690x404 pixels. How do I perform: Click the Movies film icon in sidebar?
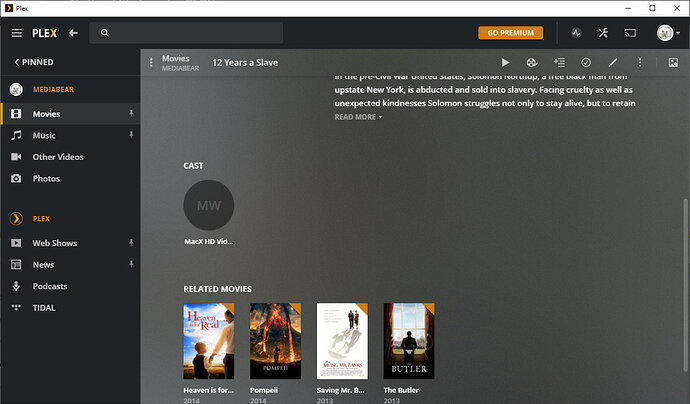pyautogui.click(x=16, y=114)
